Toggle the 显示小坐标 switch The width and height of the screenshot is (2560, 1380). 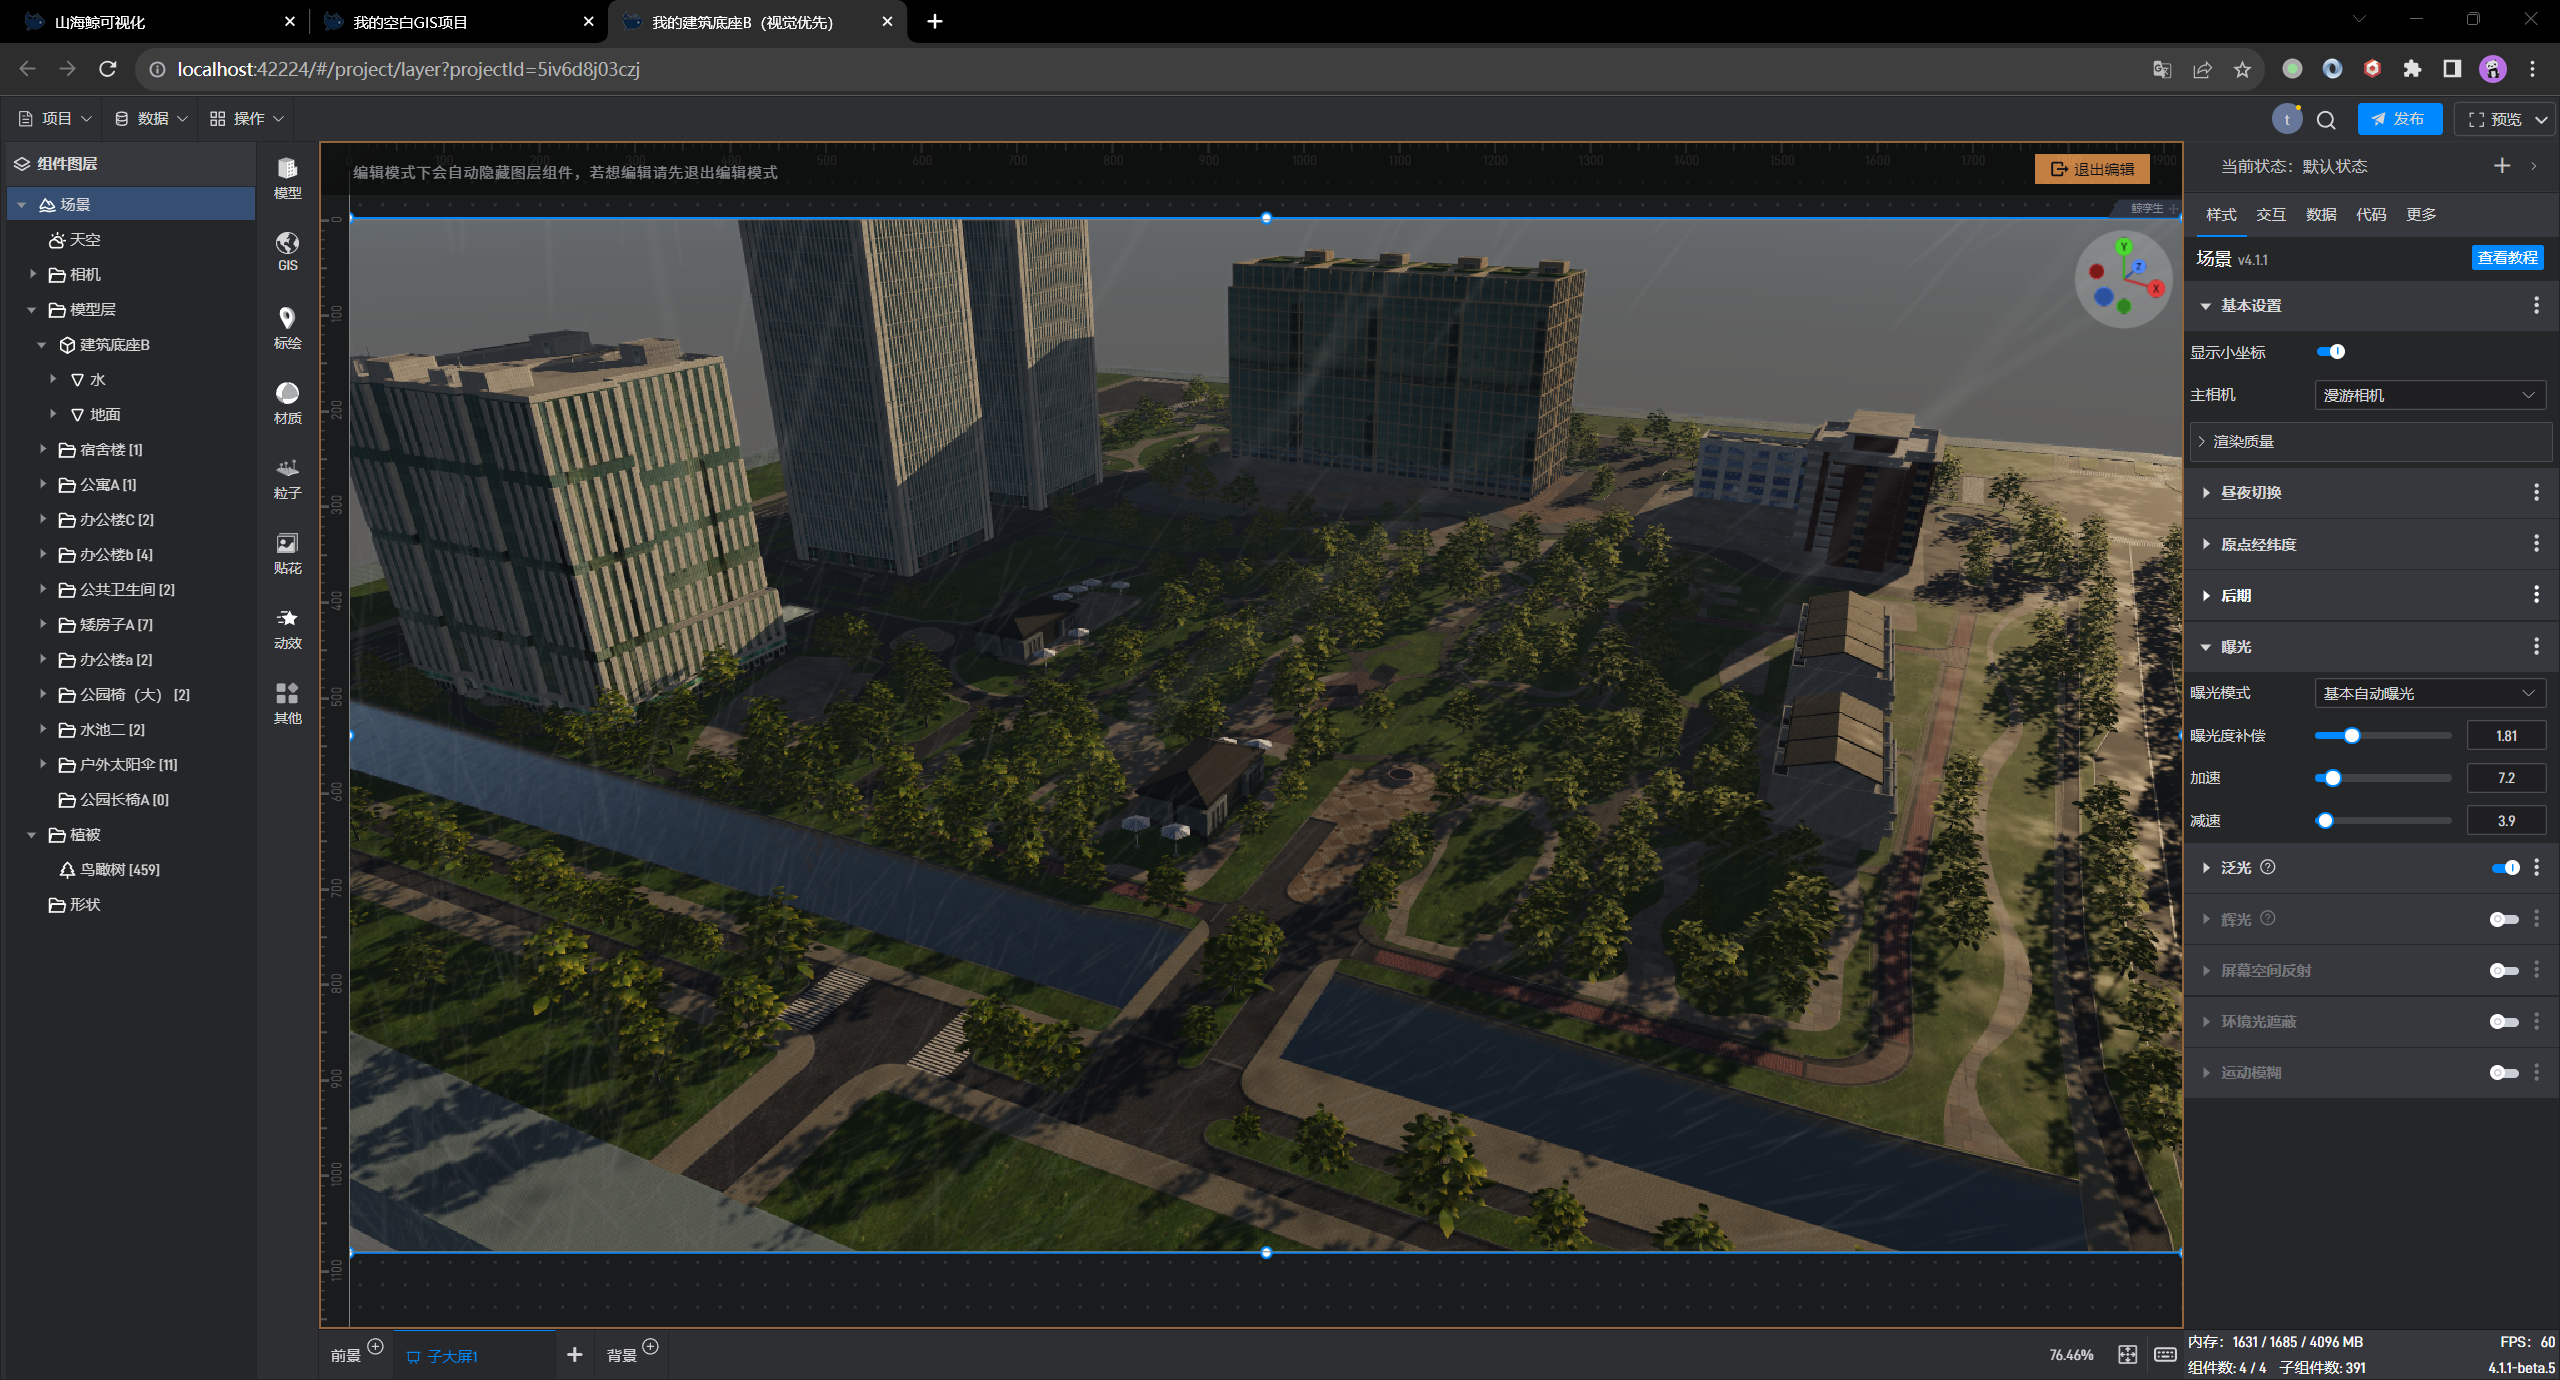pos(2330,352)
